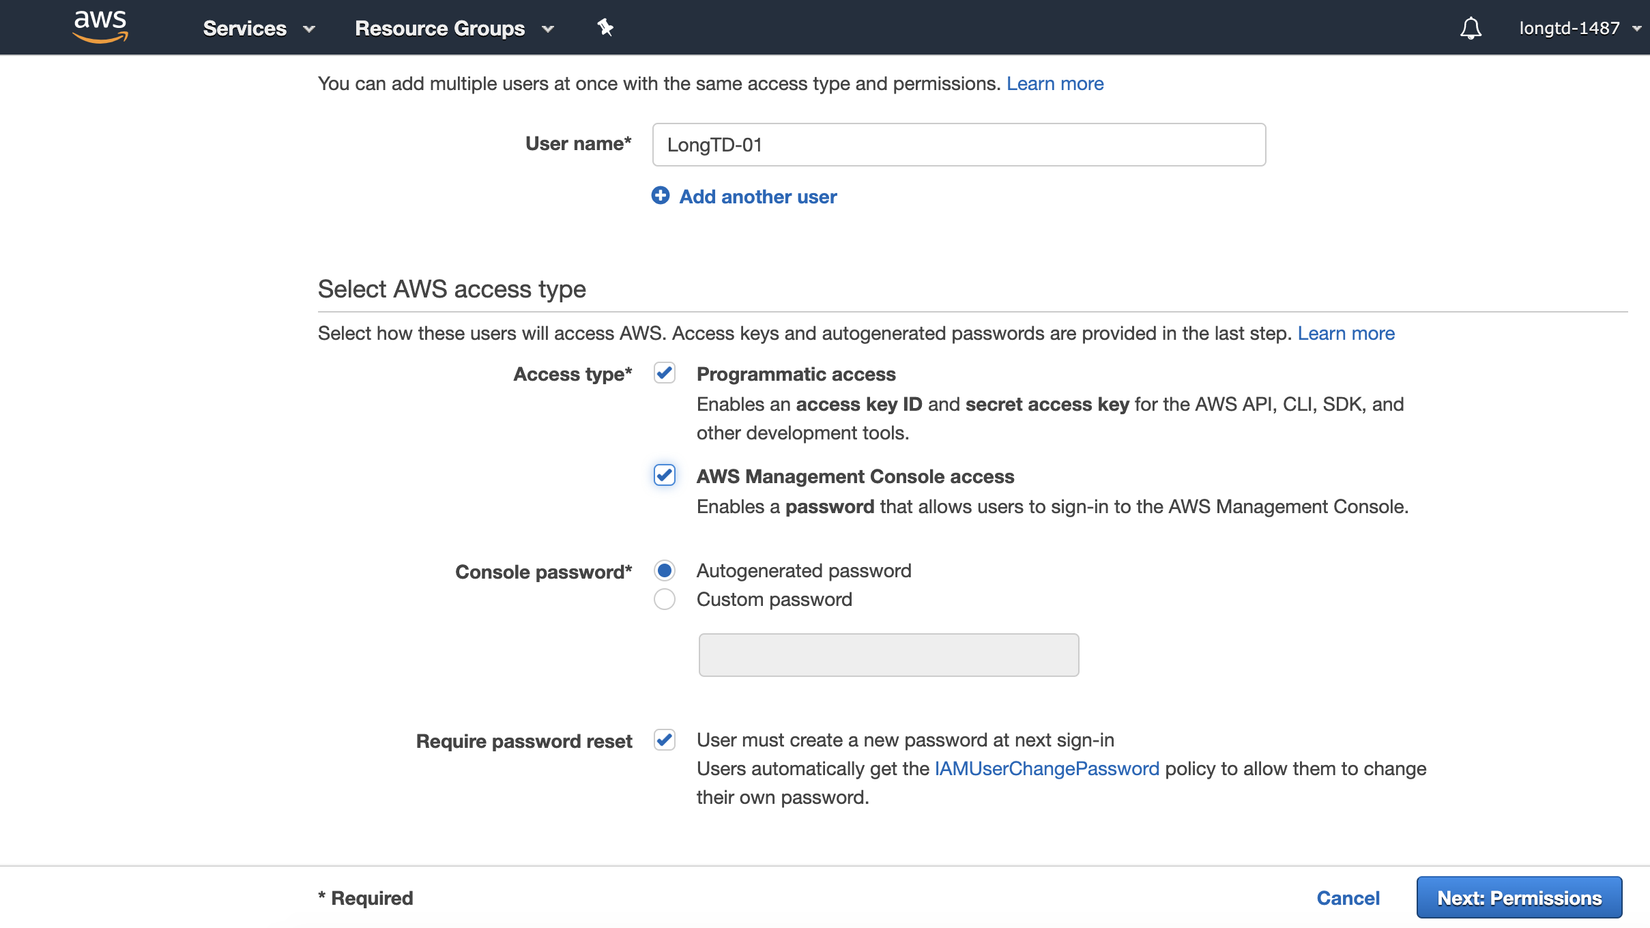Click the plus icon to add another user

click(x=660, y=196)
